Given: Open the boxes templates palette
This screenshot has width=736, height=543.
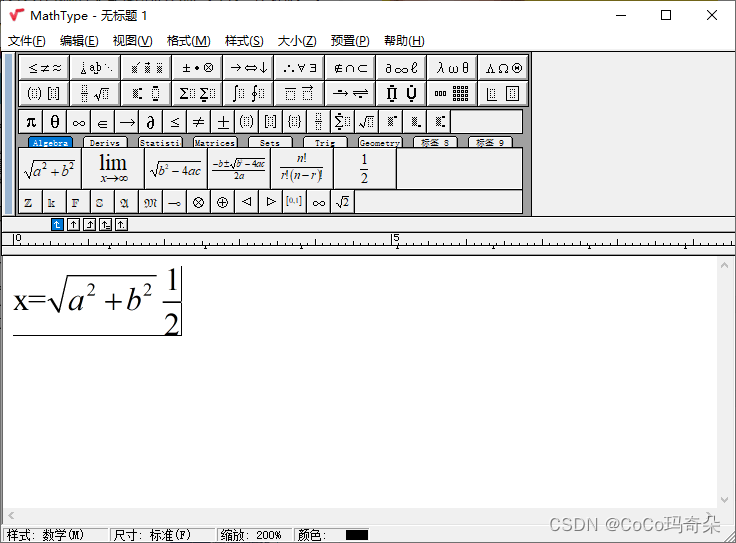Looking at the screenshot, I should click(x=504, y=93).
